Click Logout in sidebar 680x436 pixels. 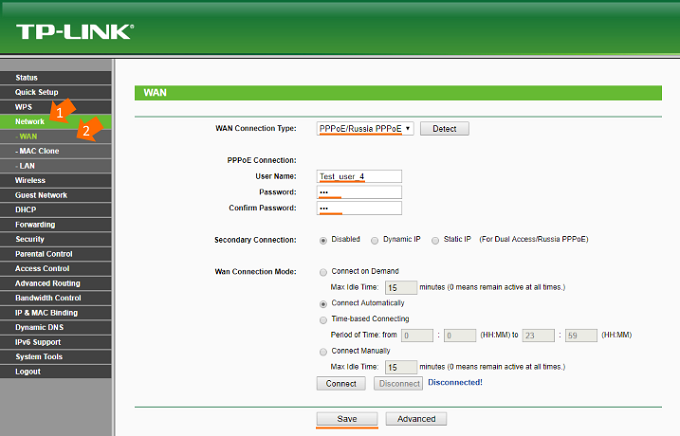28,371
